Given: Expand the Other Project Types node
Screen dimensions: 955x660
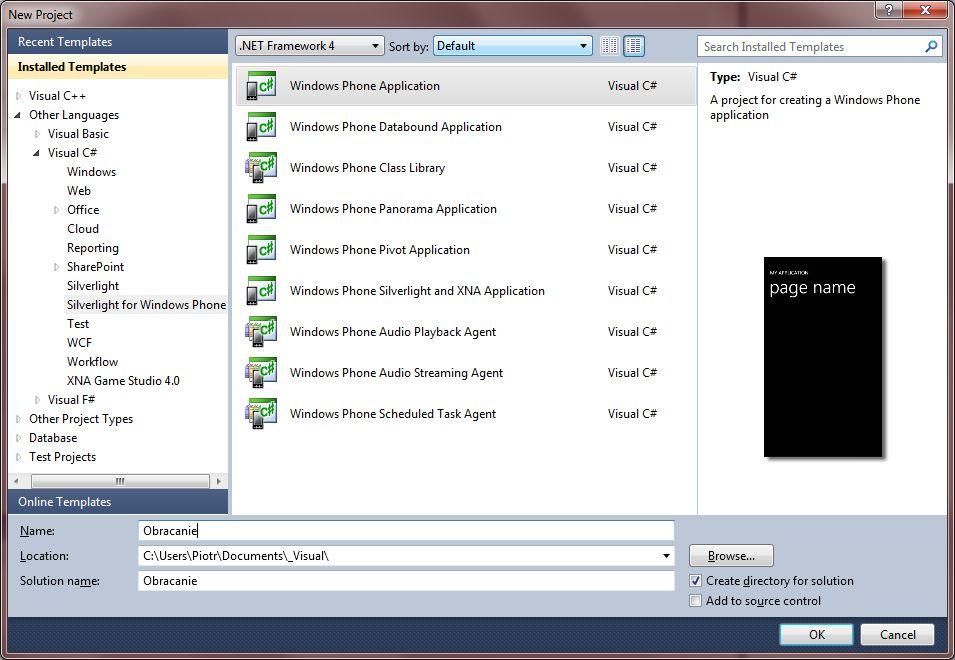Looking at the screenshot, I should tap(18, 419).
